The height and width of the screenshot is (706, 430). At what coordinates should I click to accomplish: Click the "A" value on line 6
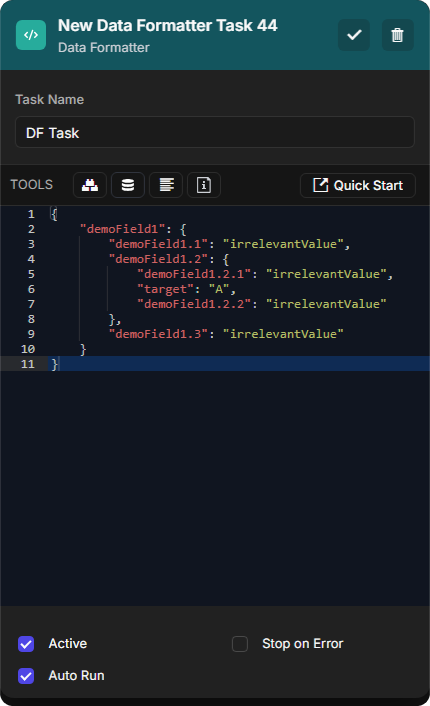[x=219, y=289]
